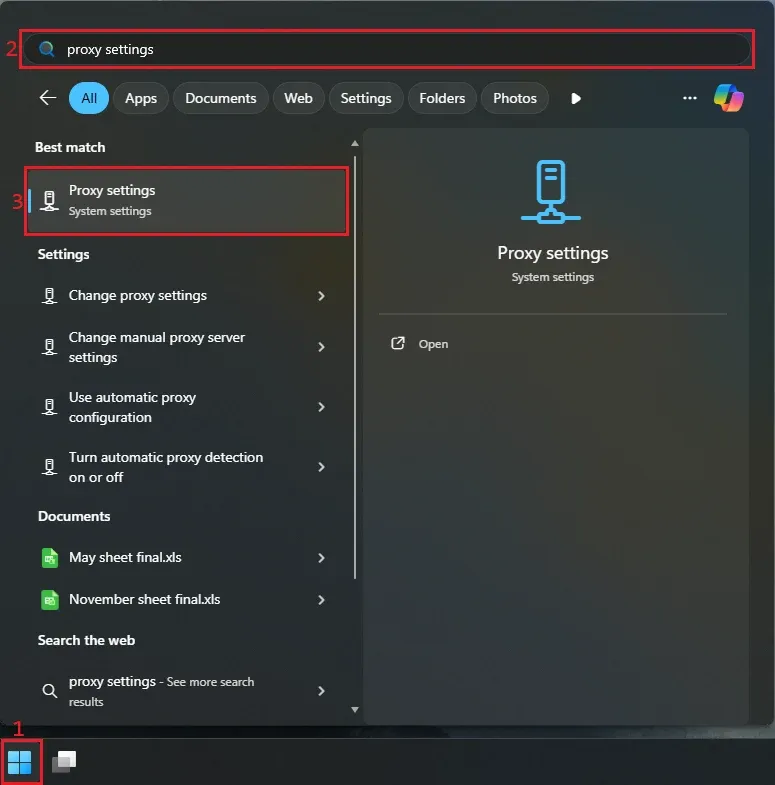Viewport: 775px width, 785px height.
Task: Click the large Proxy settings preview icon
Action: (x=552, y=192)
